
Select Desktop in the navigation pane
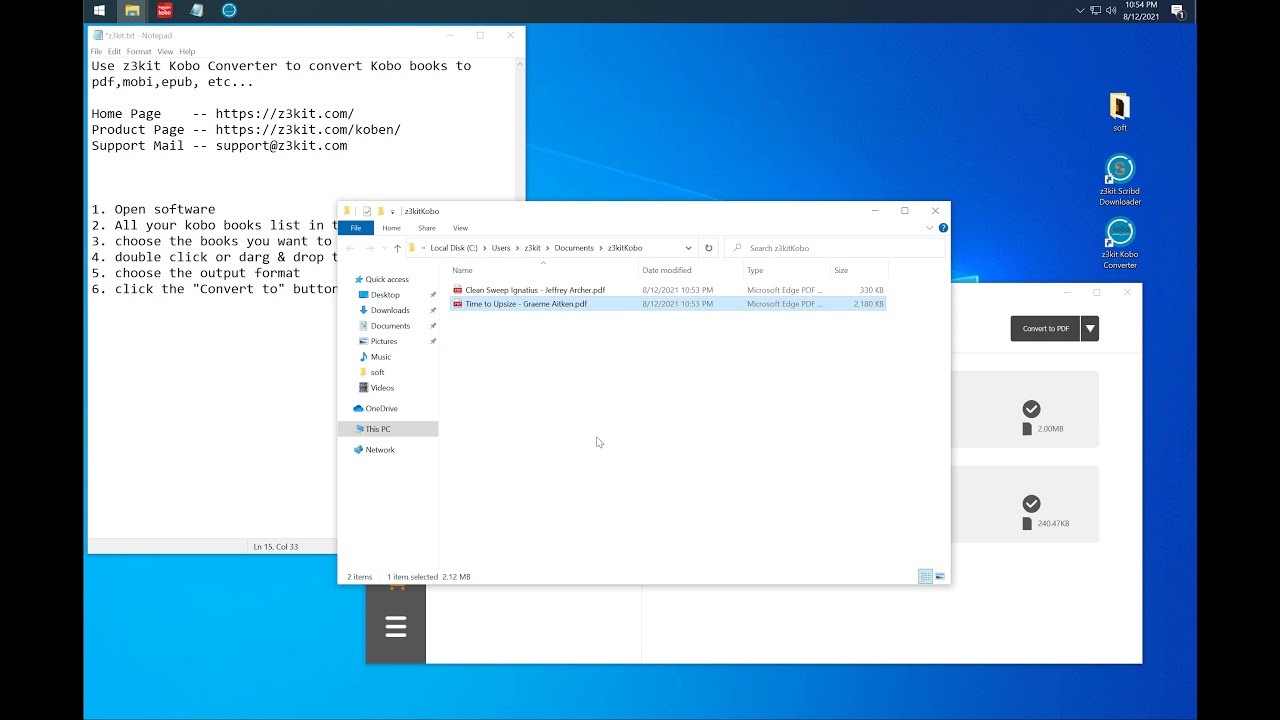[385, 295]
